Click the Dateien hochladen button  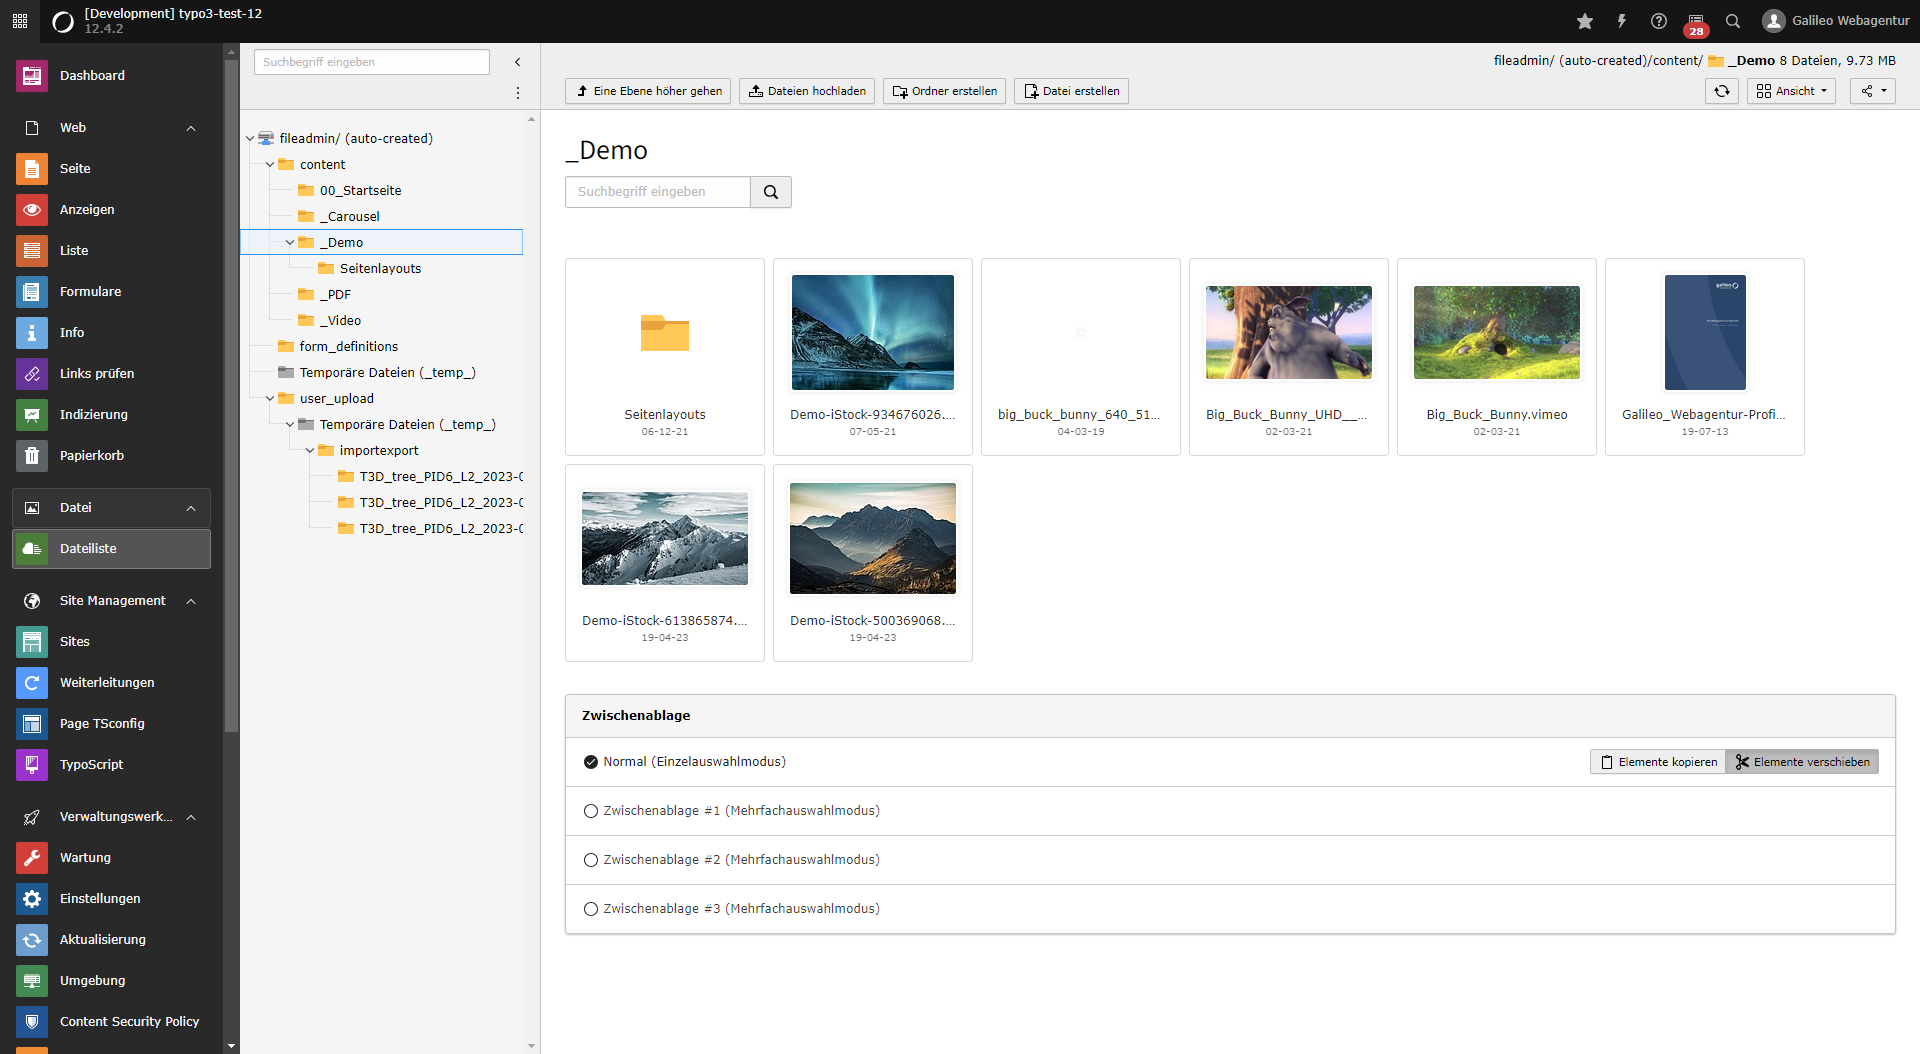807,91
